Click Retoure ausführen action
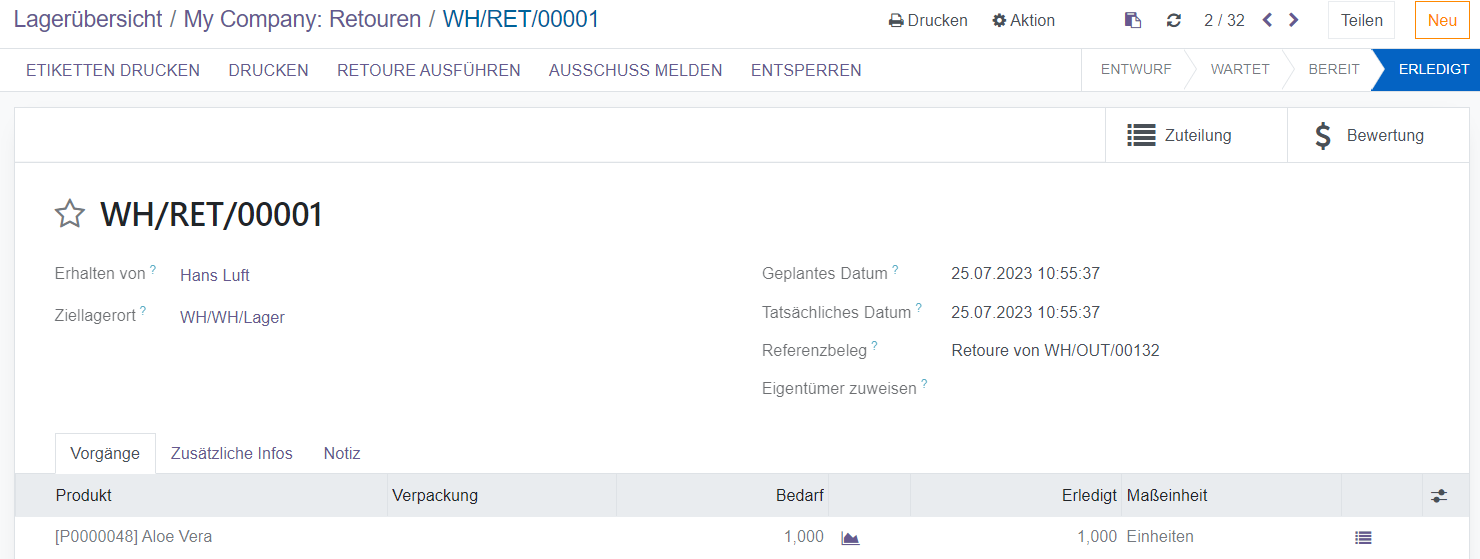This screenshot has width=1480, height=559. (428, 70)
